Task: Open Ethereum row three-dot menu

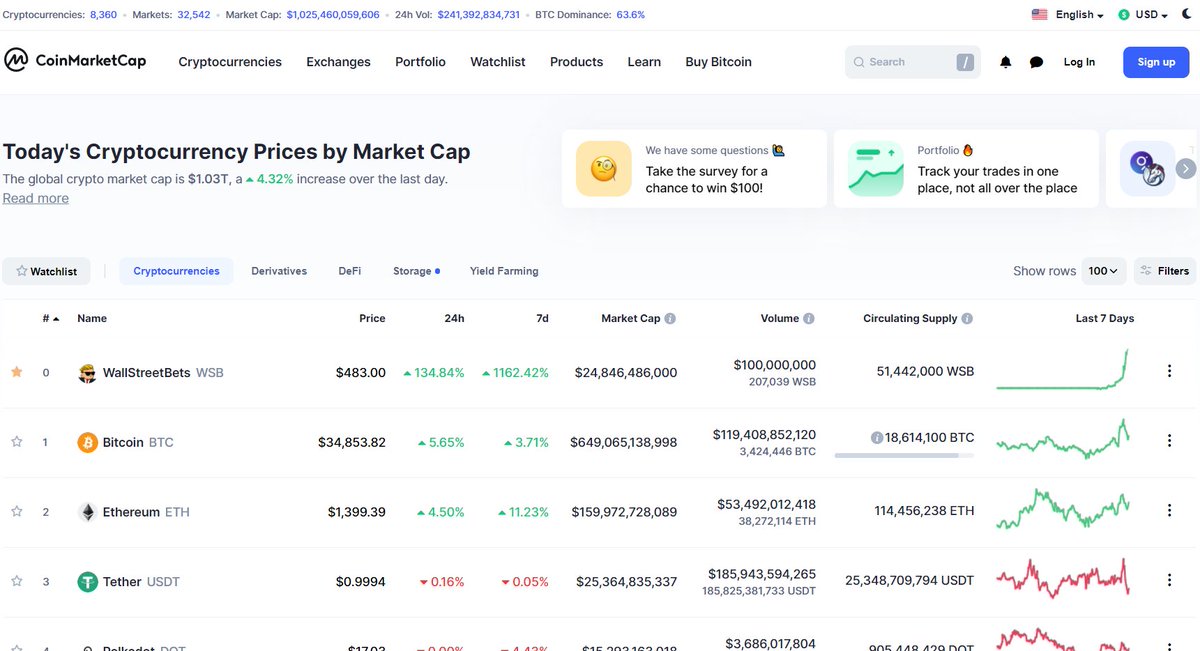Action: (1169, 511)
